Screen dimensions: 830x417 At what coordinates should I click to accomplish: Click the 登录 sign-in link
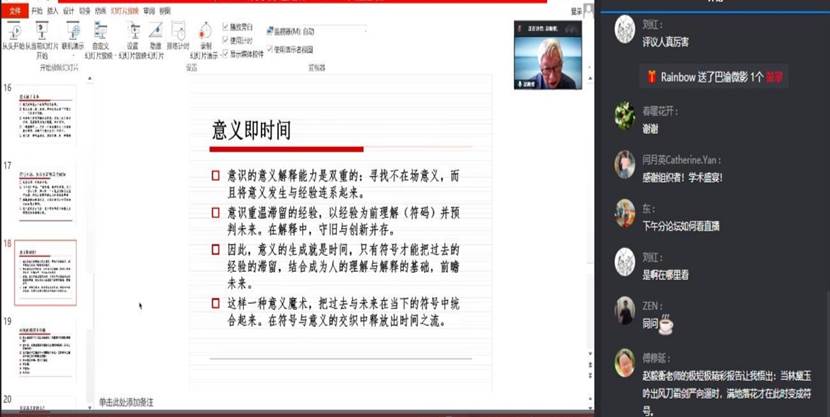pos(576,10)
